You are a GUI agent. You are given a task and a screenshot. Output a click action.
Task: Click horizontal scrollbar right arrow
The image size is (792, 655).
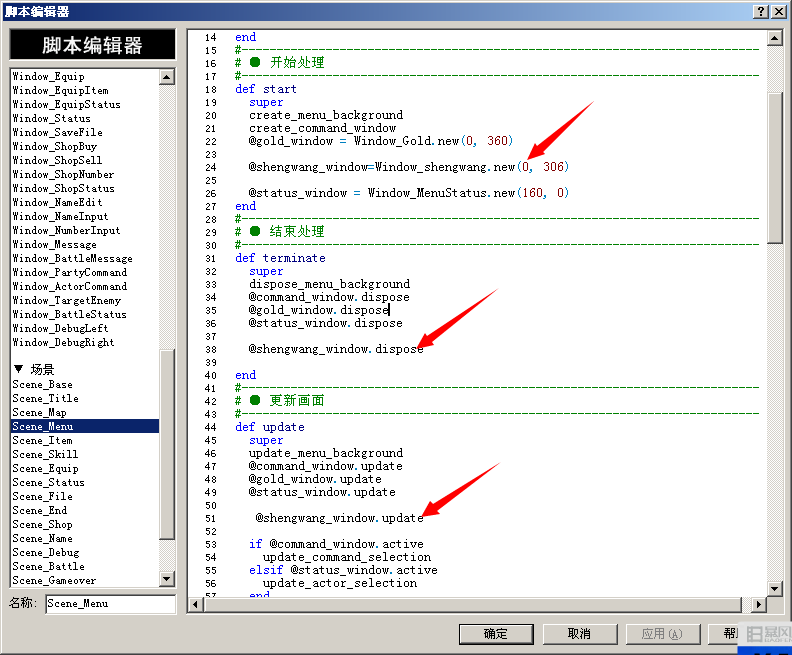[759, 604]
